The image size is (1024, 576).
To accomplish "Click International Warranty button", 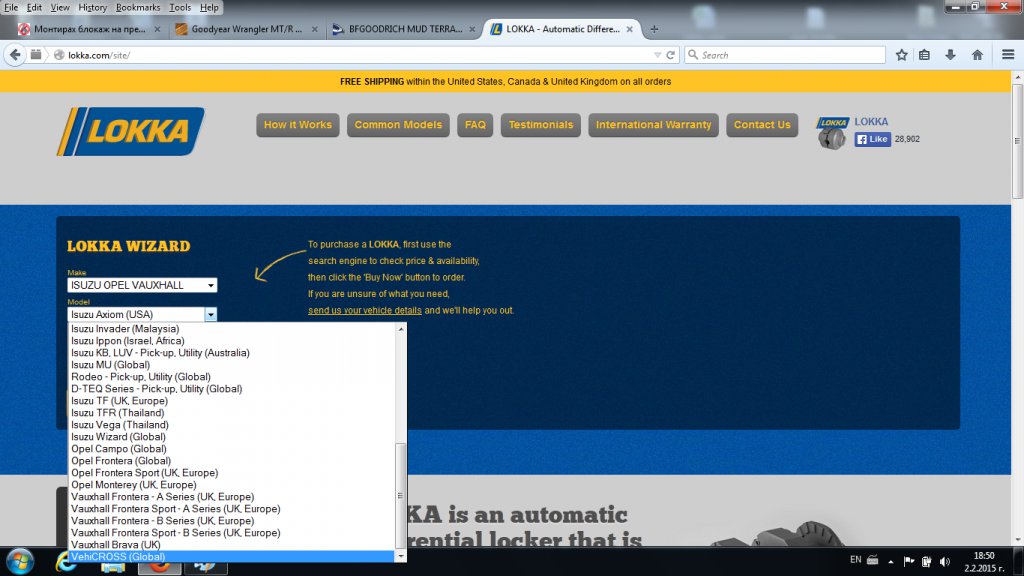I will [x=654, y=125].
